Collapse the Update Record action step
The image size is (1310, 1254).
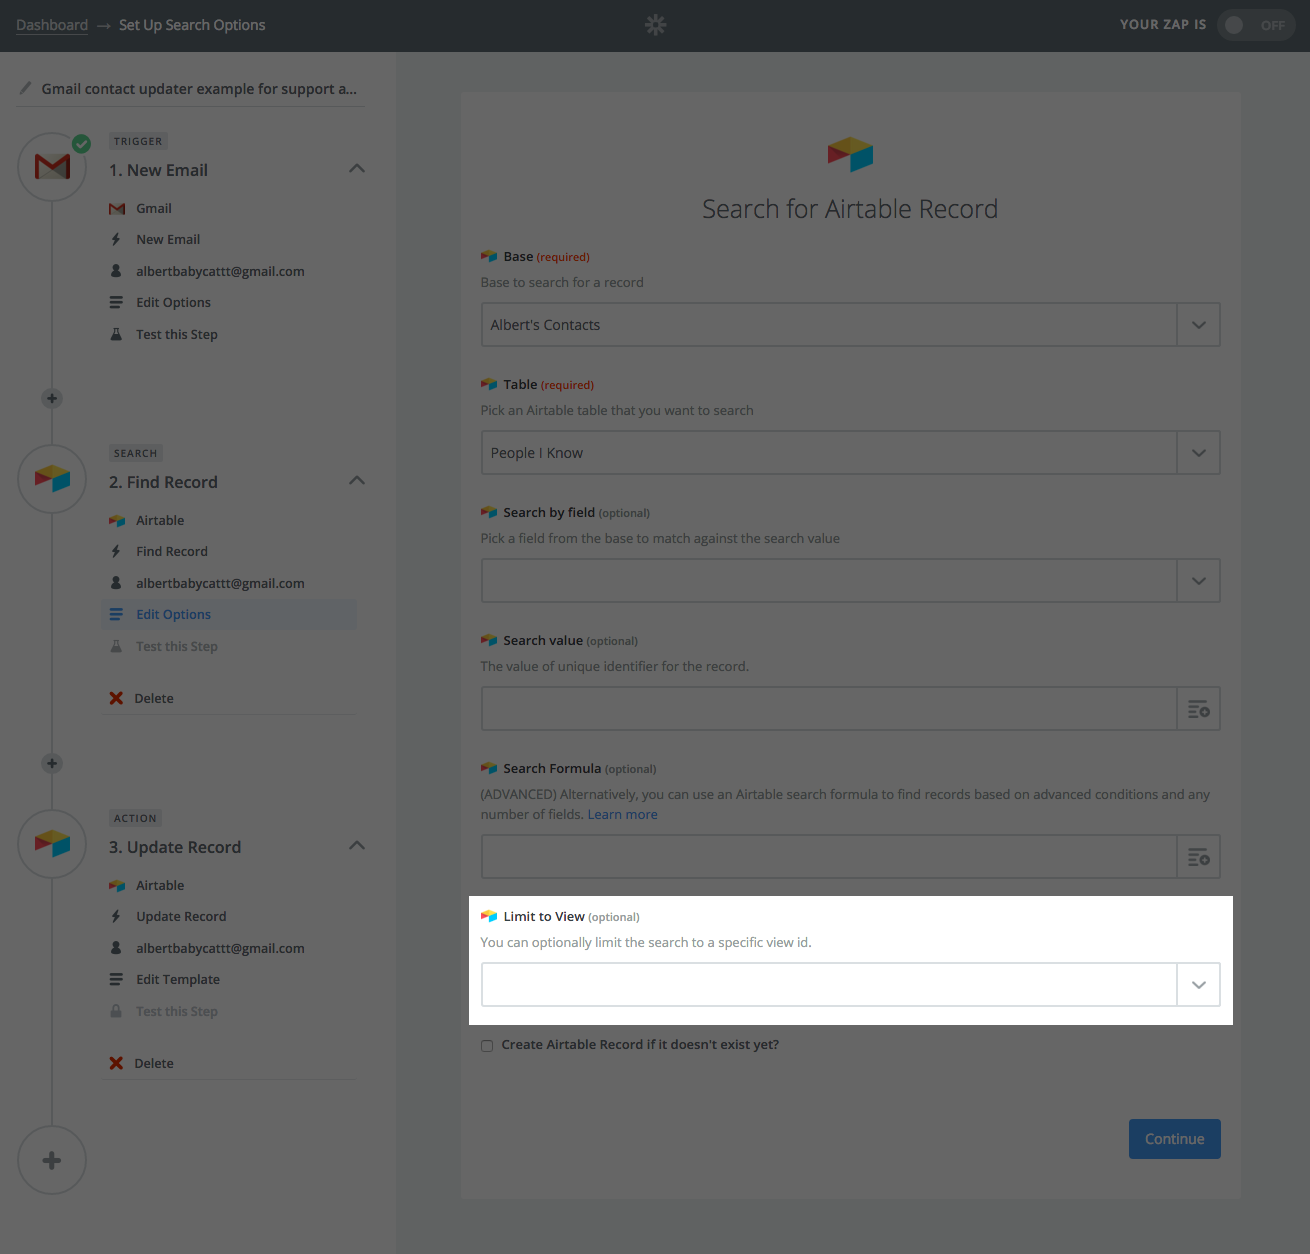tap(357, 846)
